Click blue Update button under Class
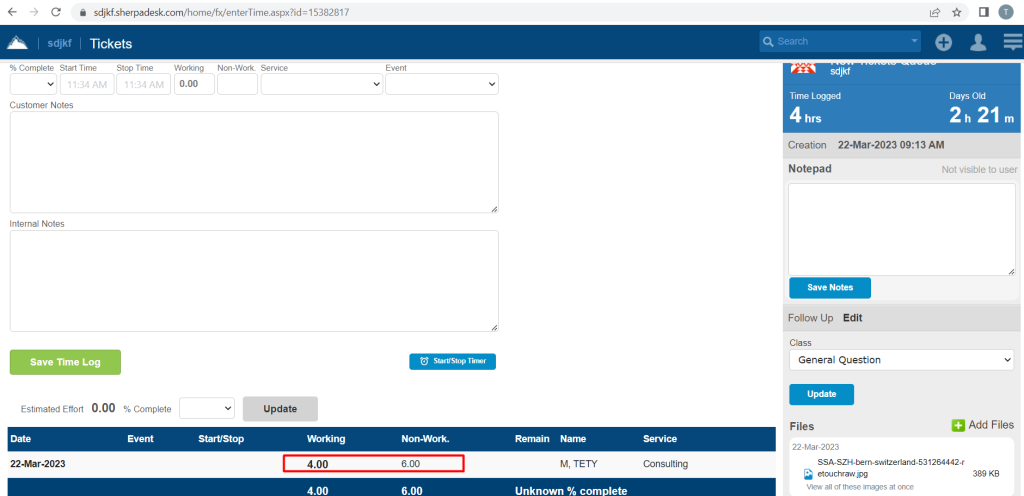This screenshot has width=1024, height=496. (822, 394)
